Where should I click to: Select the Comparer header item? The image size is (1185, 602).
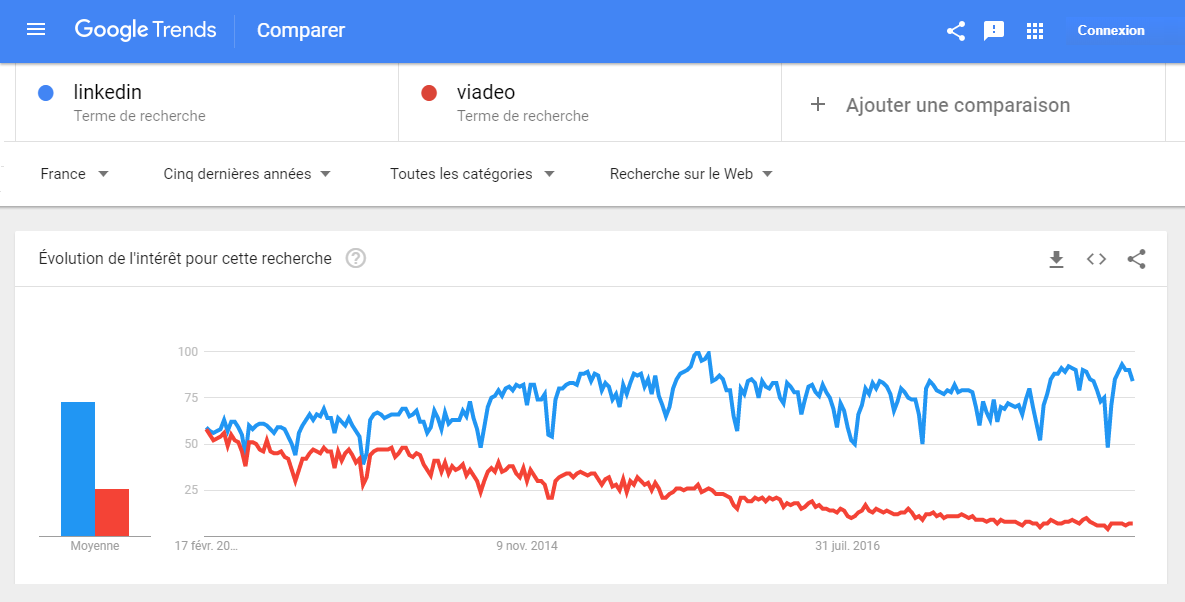pos(301,30)
